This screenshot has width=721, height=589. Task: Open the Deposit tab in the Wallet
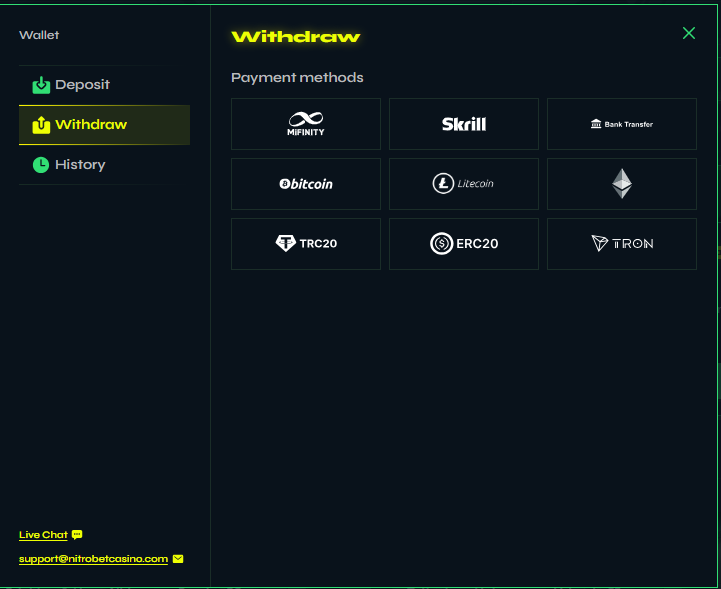[82, 85]
